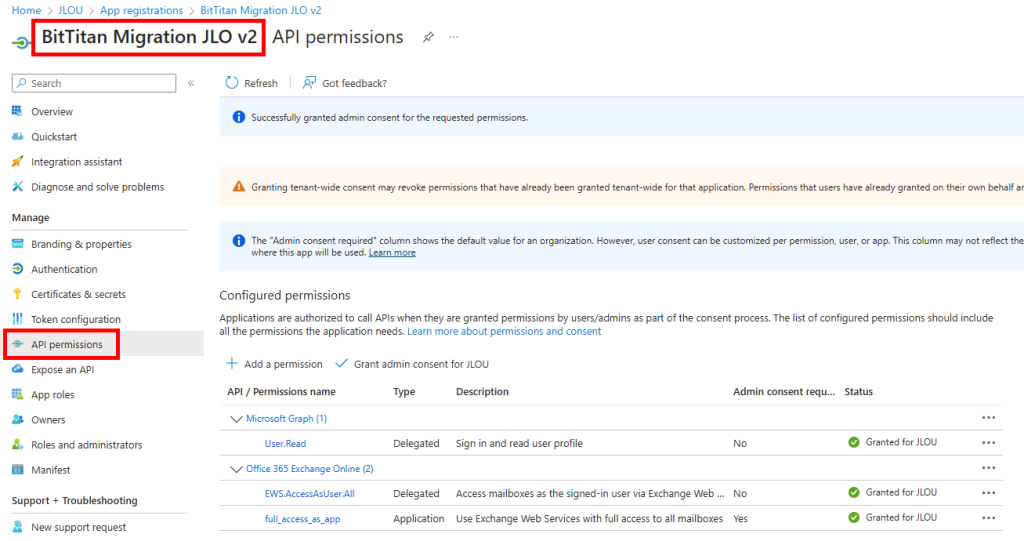1024x541 pixels.
Task: Open the ellipsis menu next to page title
Action: pyautogui.click(x=454, y=37)
